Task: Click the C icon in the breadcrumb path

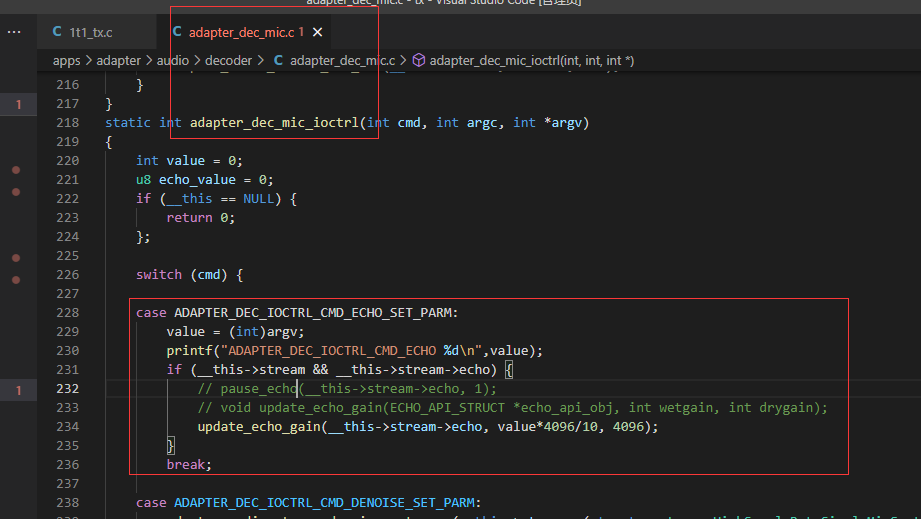Action: (278, 60)
